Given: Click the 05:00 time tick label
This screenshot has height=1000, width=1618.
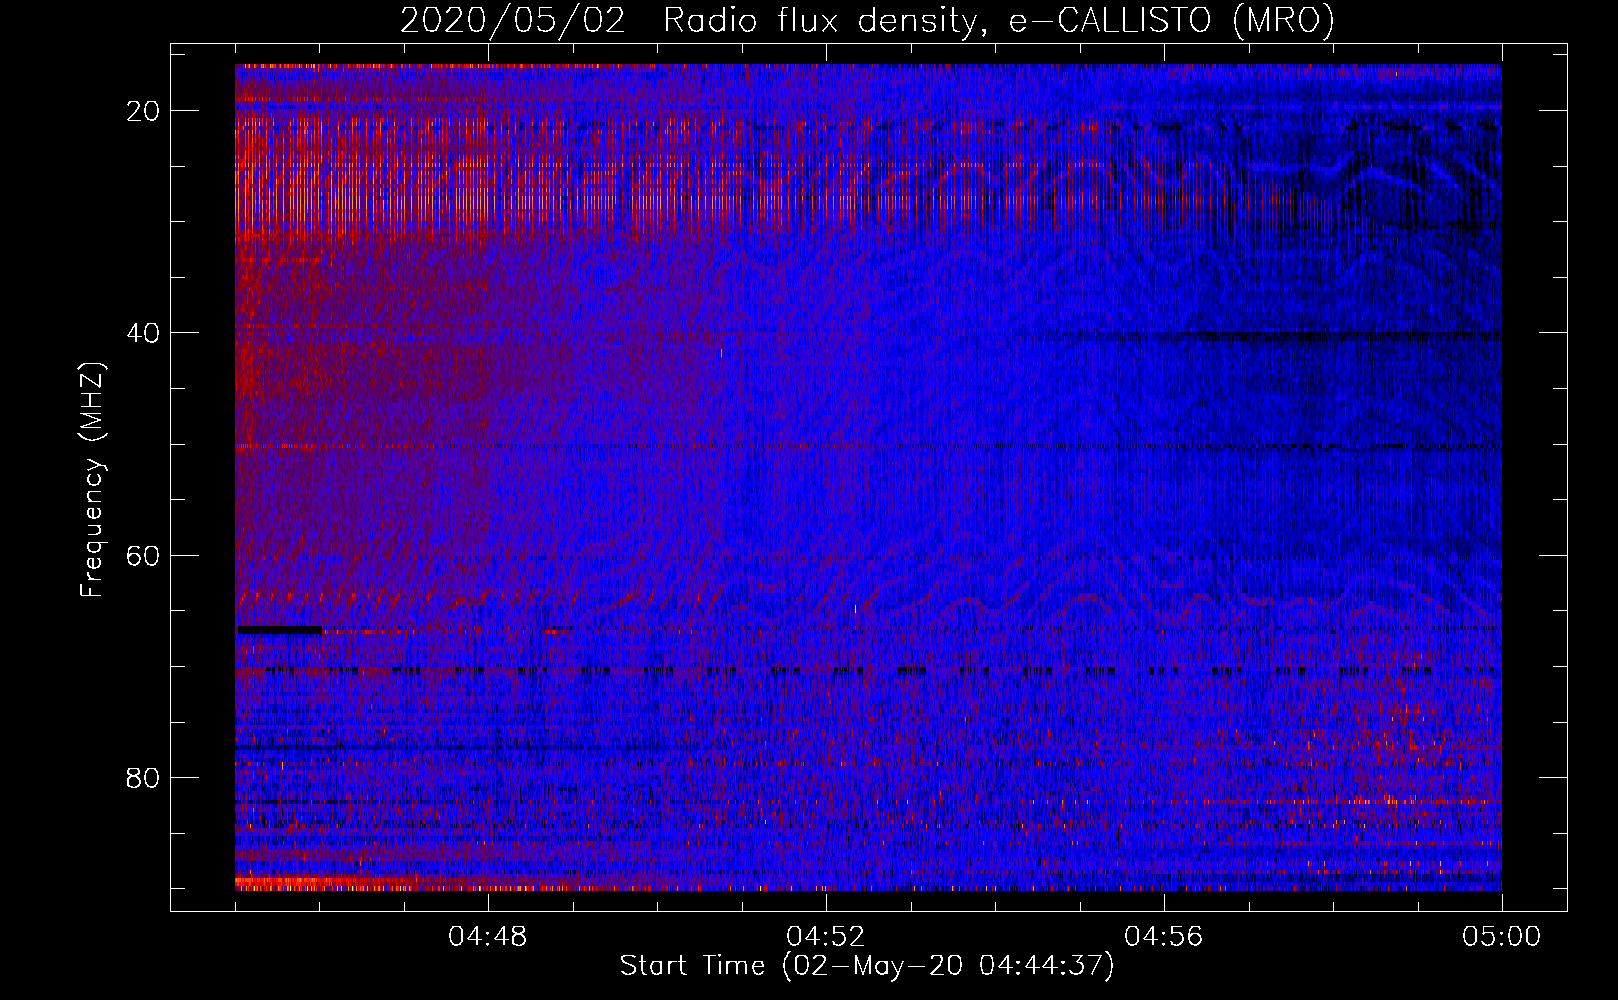Looking at the screenshot, I should 1502,937.
